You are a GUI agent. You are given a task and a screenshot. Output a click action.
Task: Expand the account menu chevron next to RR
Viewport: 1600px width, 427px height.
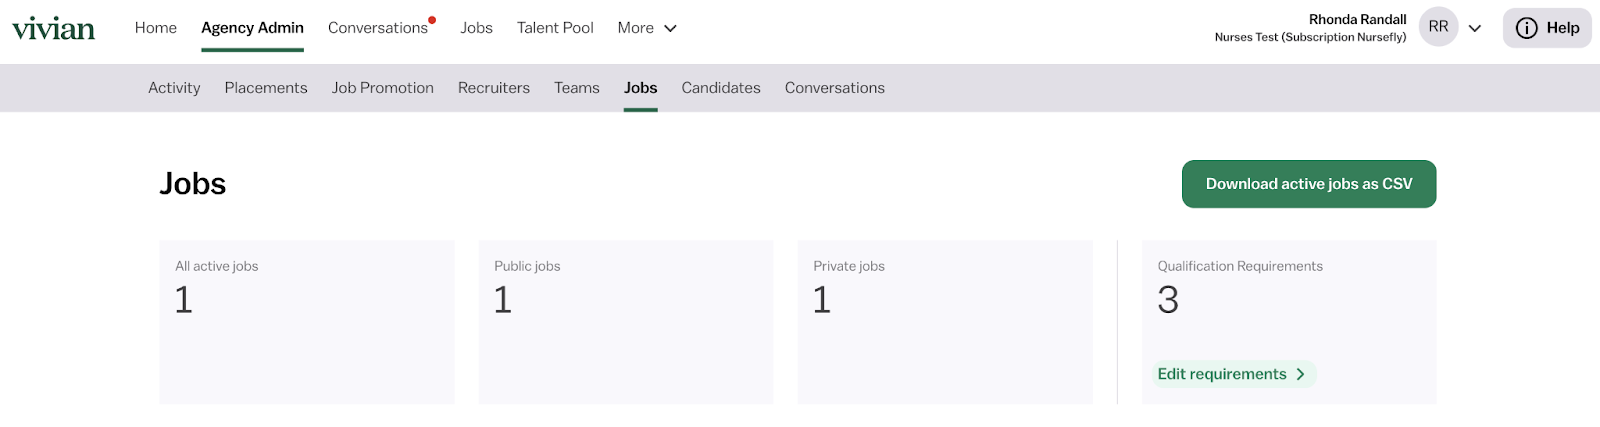pos(1475,28)
